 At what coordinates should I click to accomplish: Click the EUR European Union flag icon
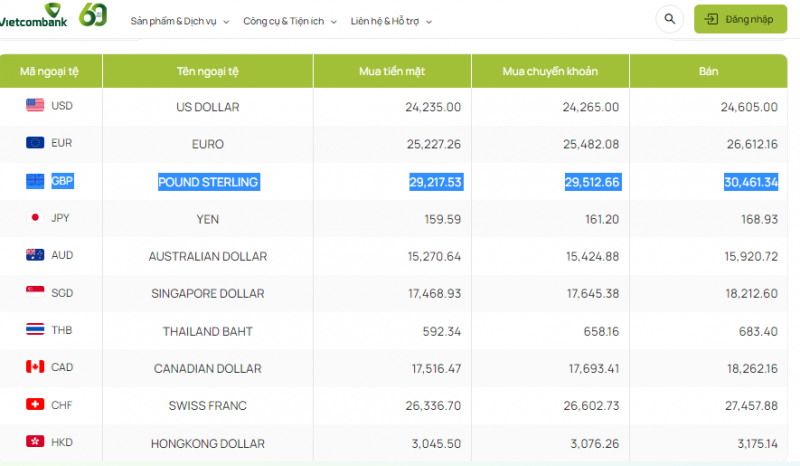(35, 142)
